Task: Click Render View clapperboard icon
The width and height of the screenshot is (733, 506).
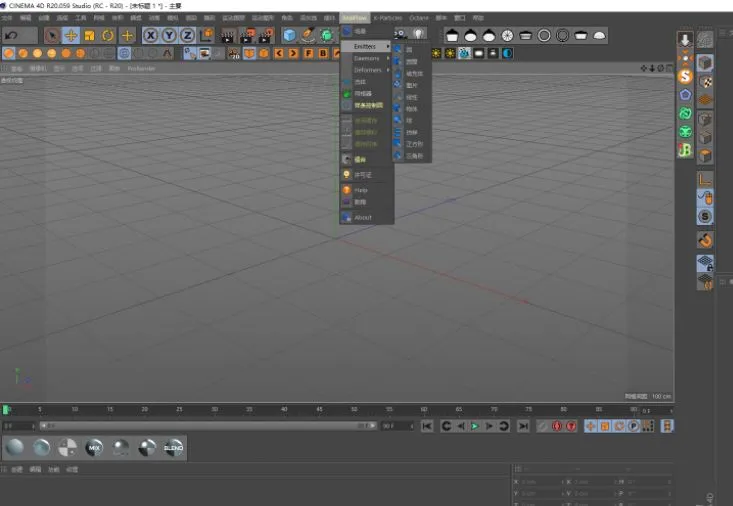Action: tap(228, 36)
